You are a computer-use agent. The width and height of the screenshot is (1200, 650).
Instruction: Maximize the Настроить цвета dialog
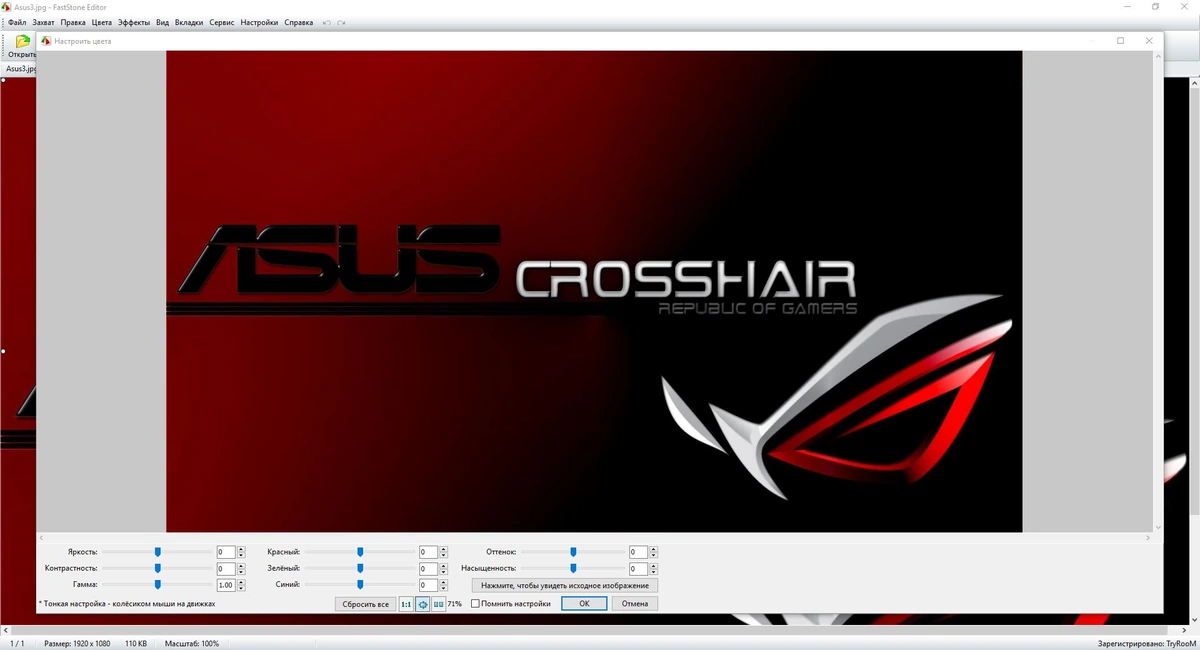(1120, 41)
